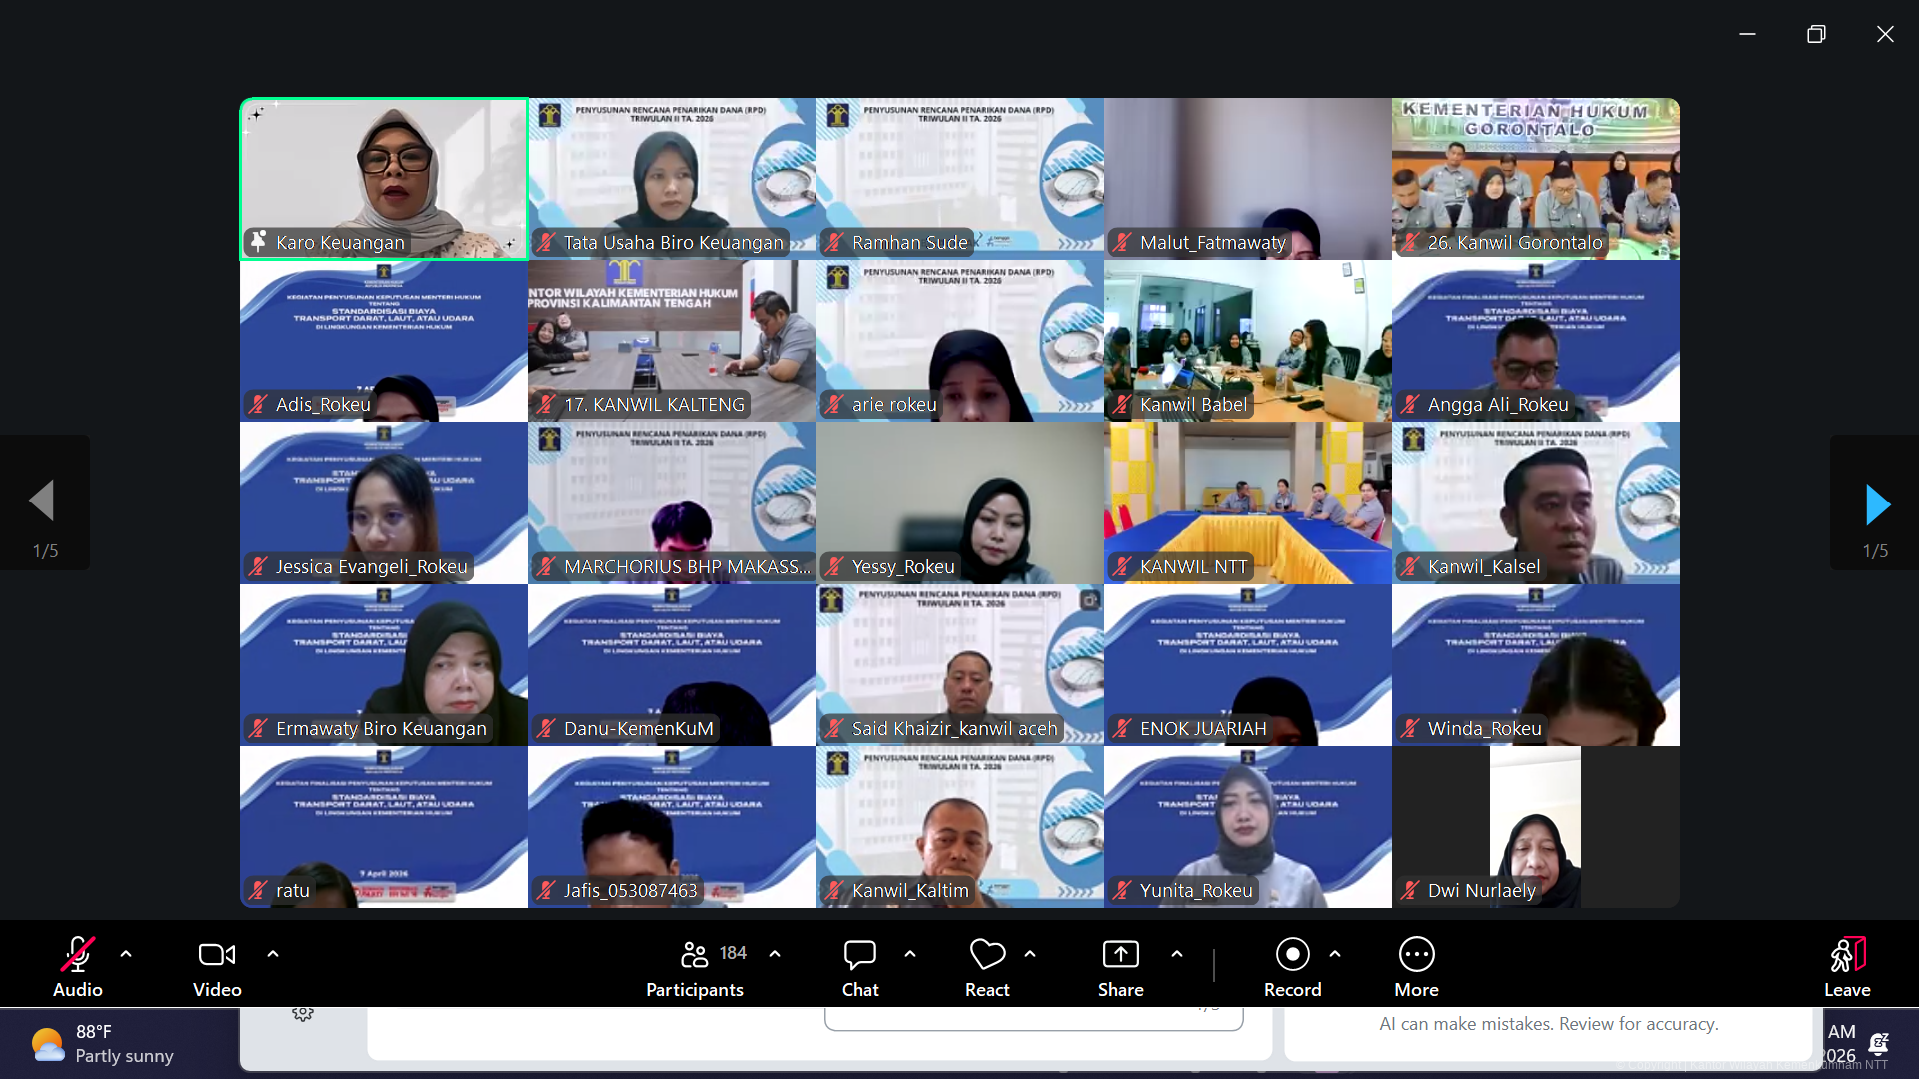The height and width of the screenshot is (1079, 1919).
Task: Go to previous gallery page
Action: coord(43,501)
